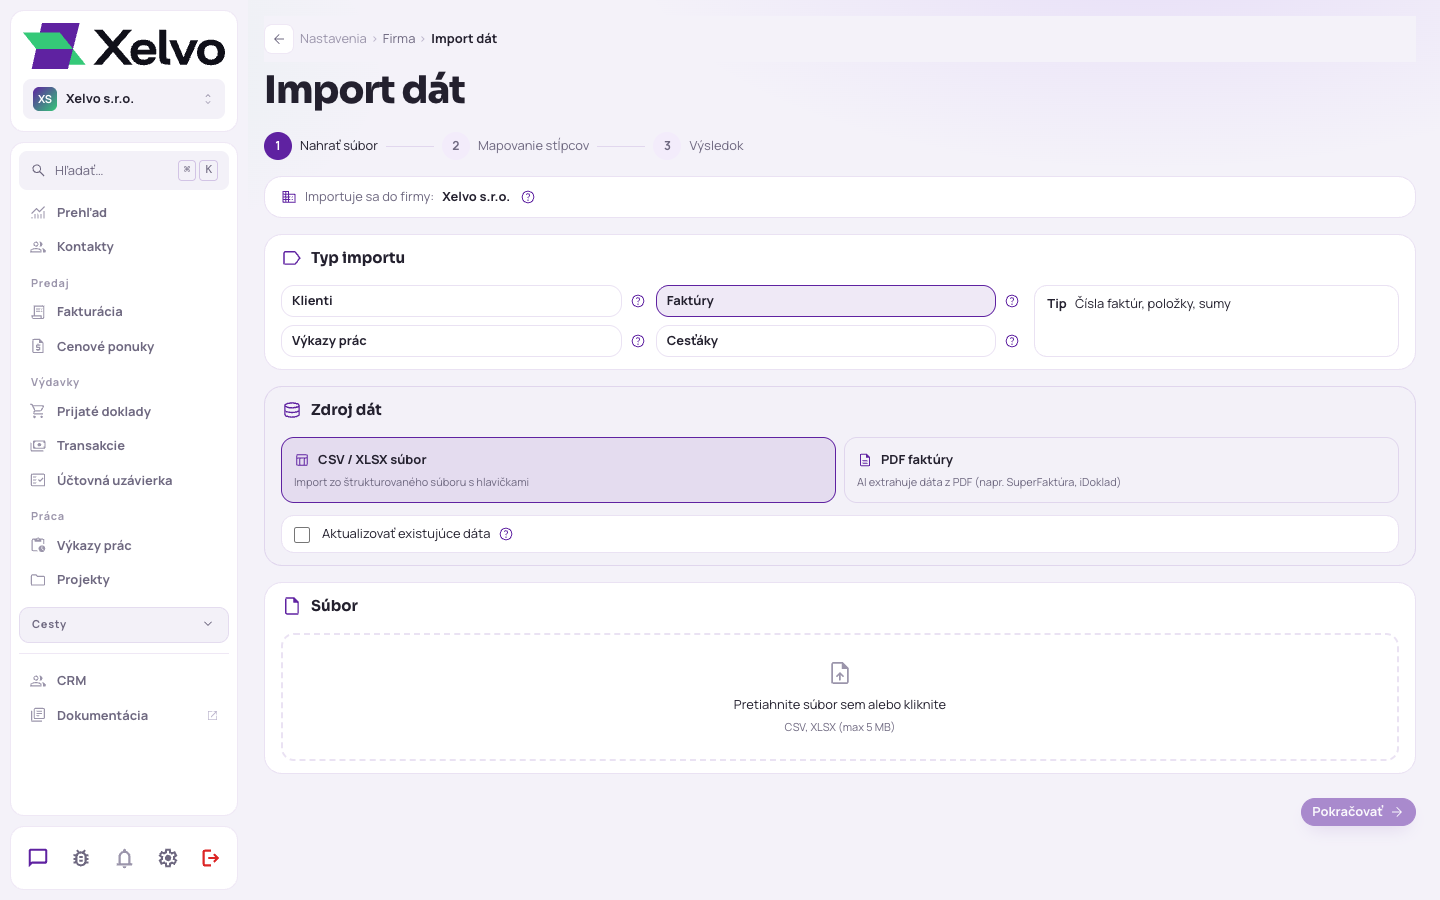This screenshot has width=1440, height=900.
Task: Click help icon next to Klienti
Action: (638, 301)
